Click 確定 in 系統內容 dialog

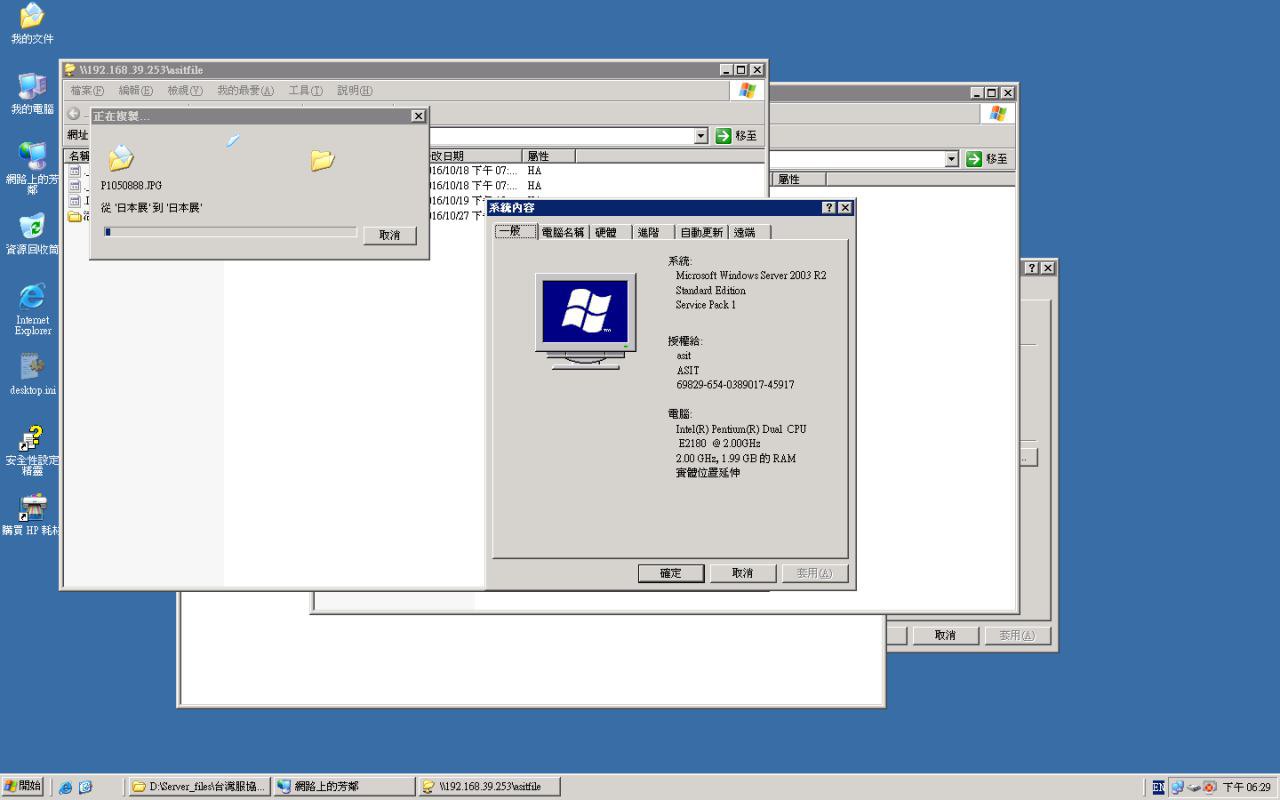coord(670,573)
